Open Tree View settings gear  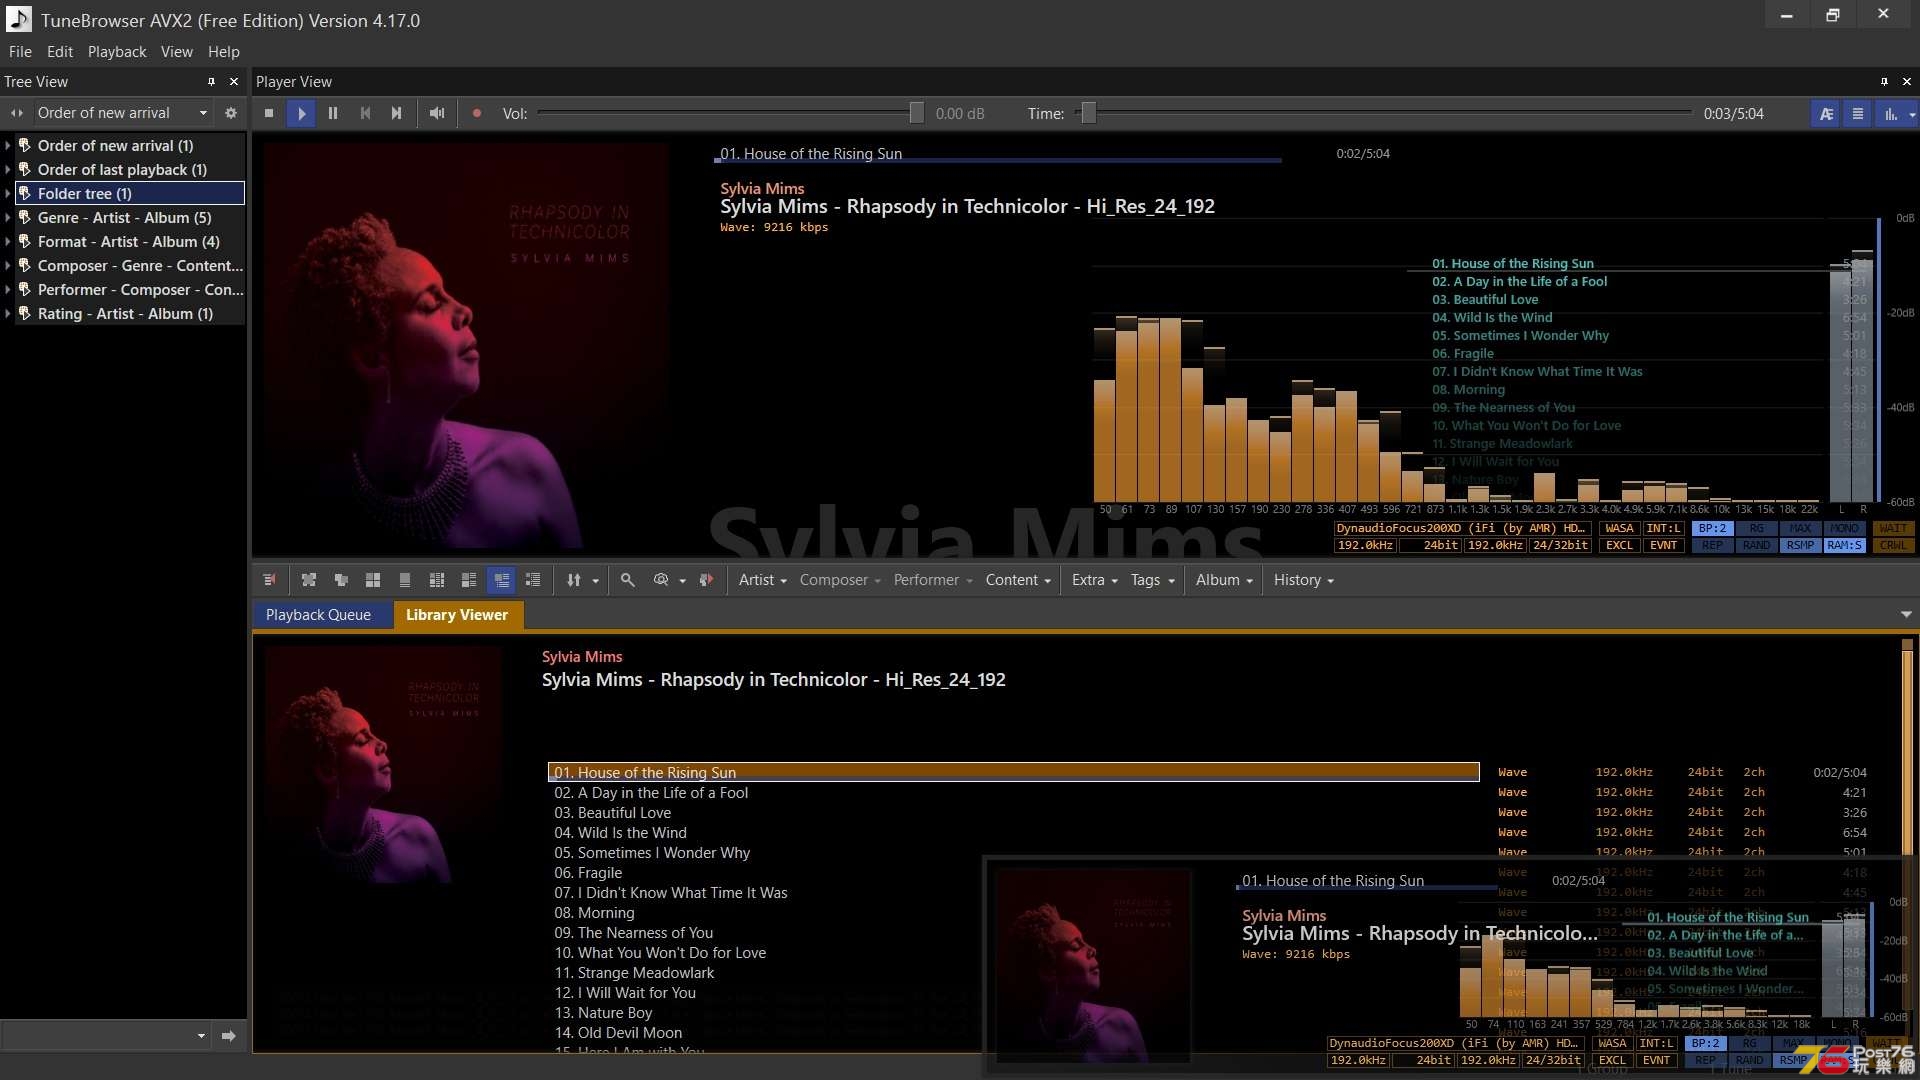click(231, 113)
